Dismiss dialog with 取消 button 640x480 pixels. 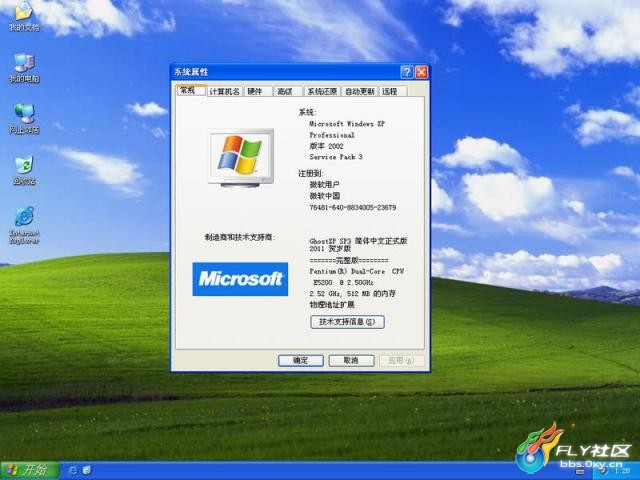pos(351,360)
